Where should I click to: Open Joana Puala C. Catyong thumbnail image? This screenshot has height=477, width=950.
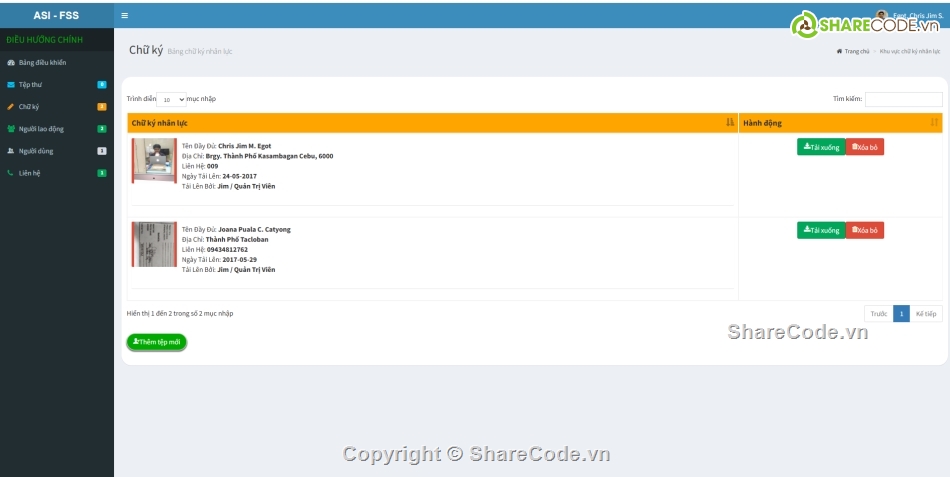click(x=154, y=244)
